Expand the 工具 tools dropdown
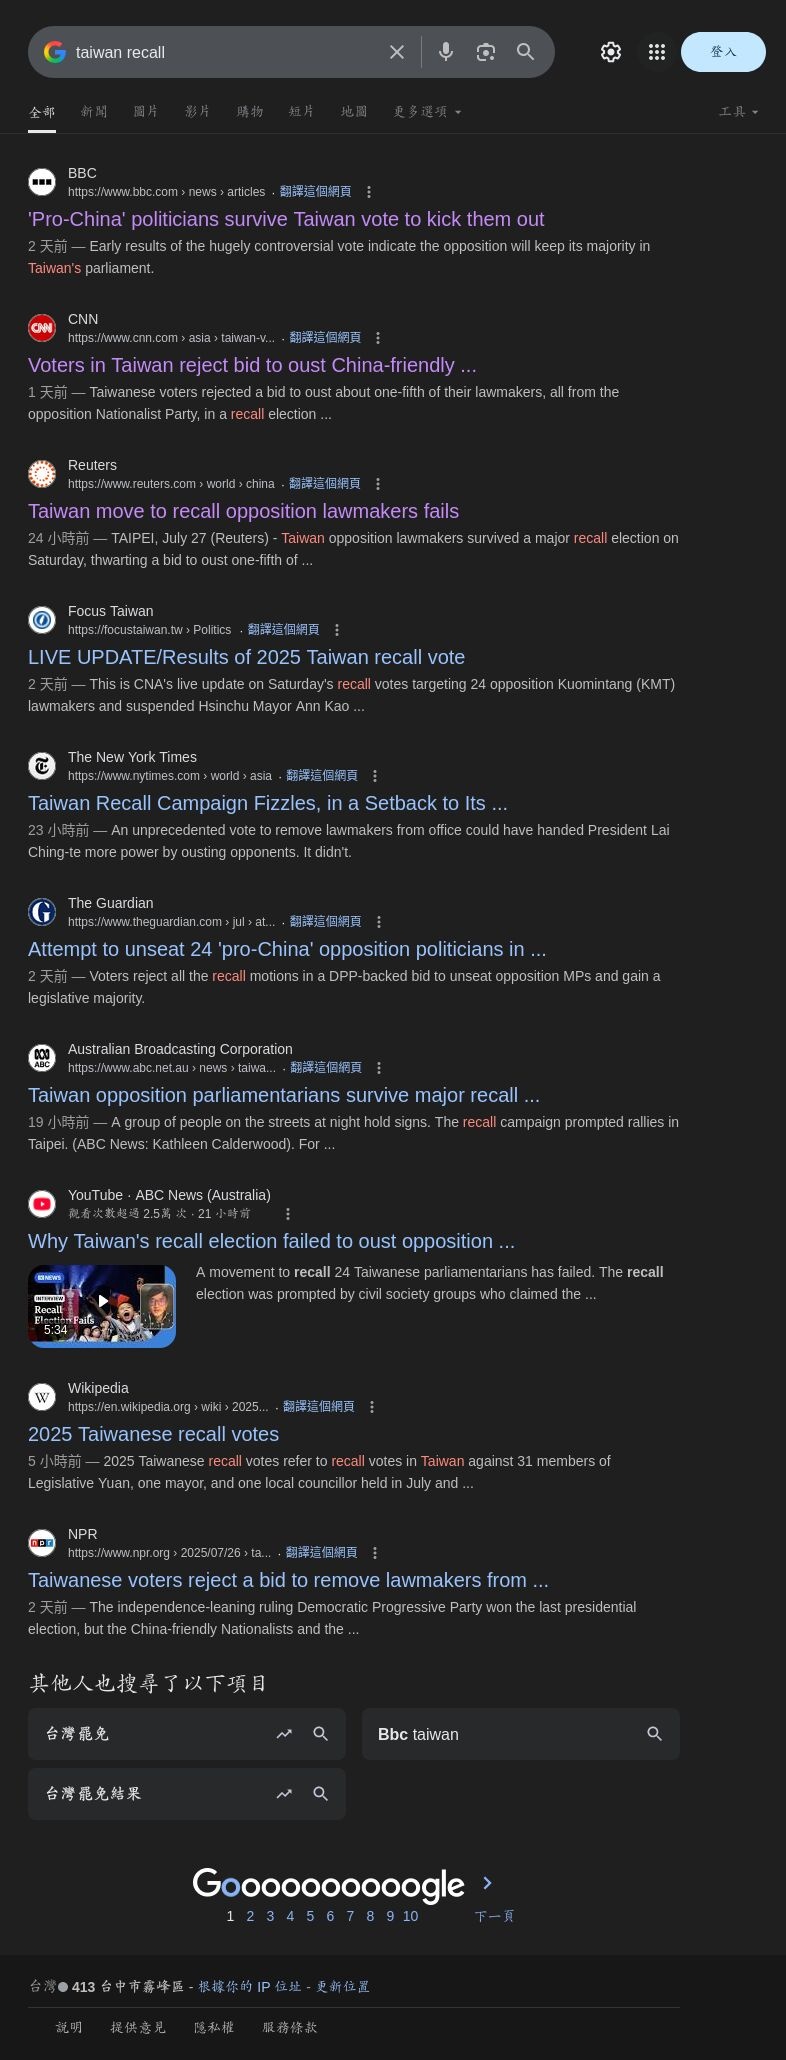 [x=739, y=112]
